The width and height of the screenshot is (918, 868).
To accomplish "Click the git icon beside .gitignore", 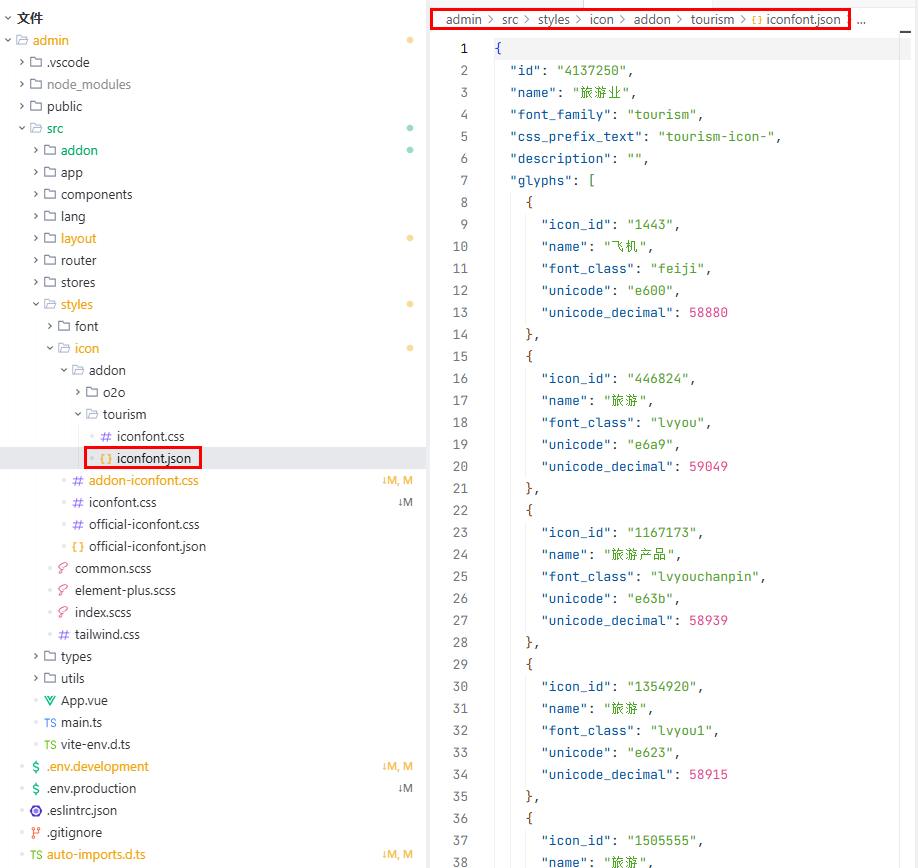I will click(36, 832).
